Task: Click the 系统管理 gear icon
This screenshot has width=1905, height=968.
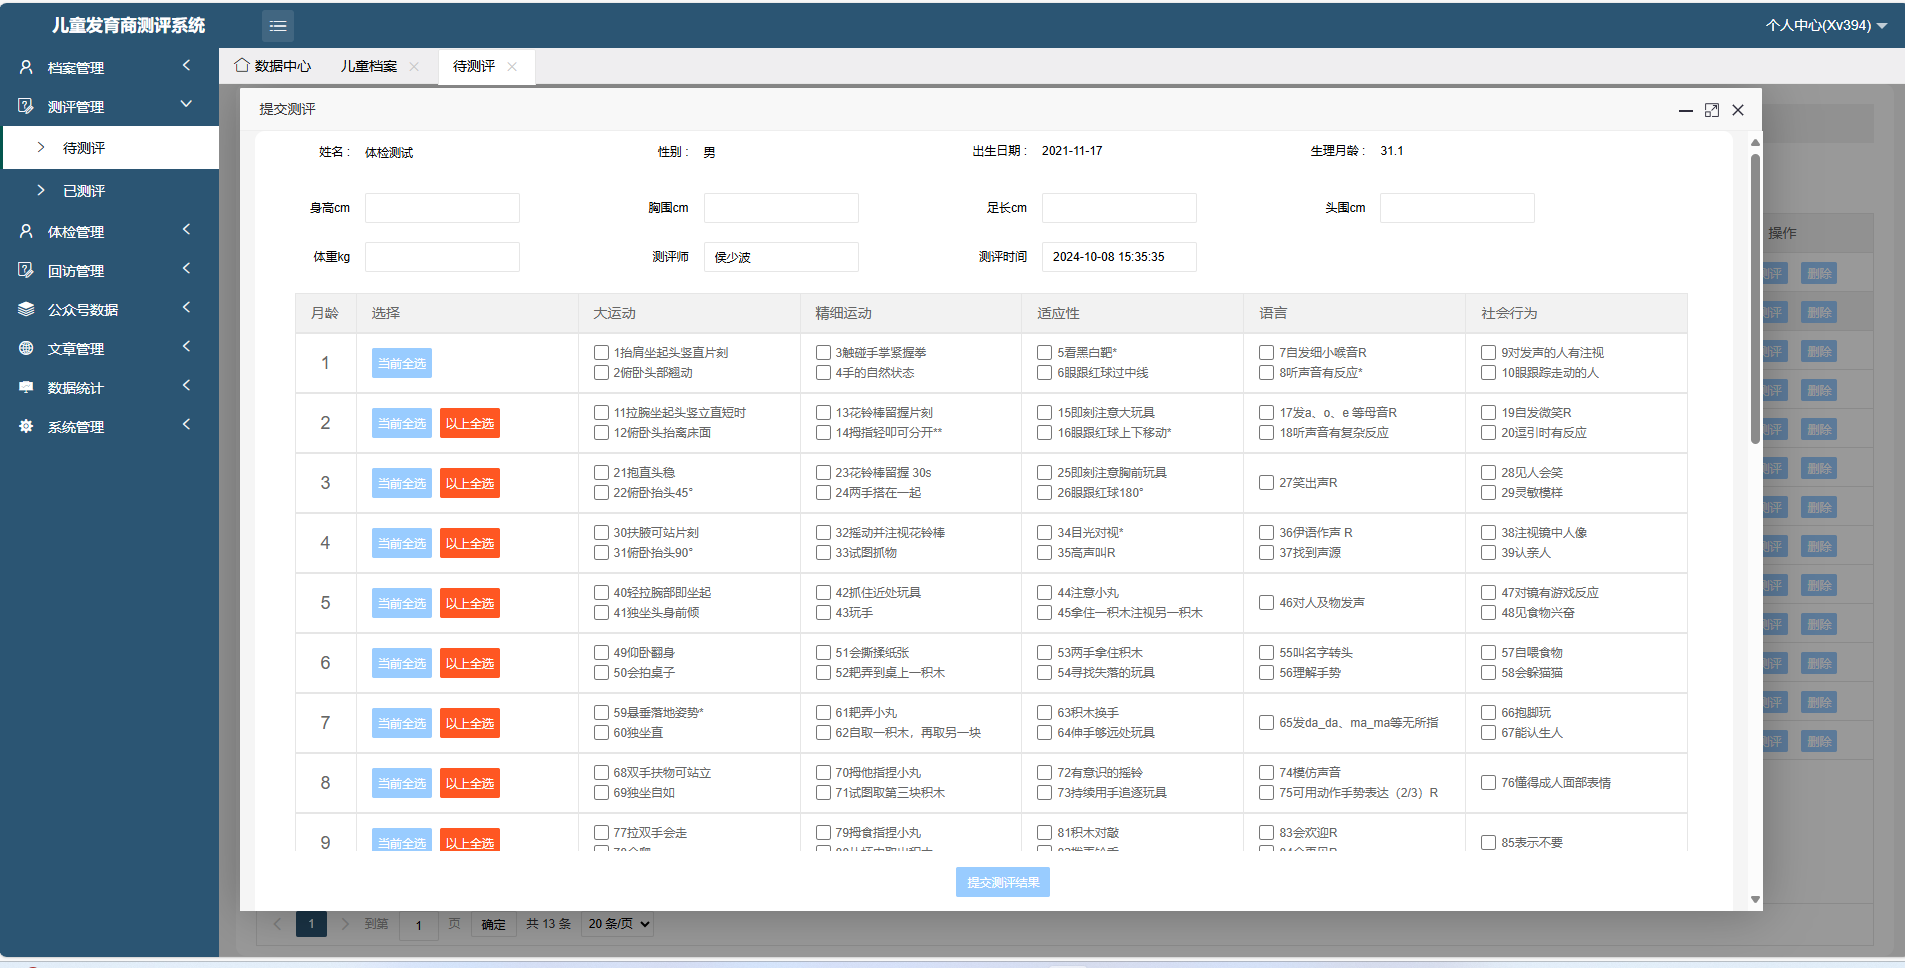Action: click(27, 427)
